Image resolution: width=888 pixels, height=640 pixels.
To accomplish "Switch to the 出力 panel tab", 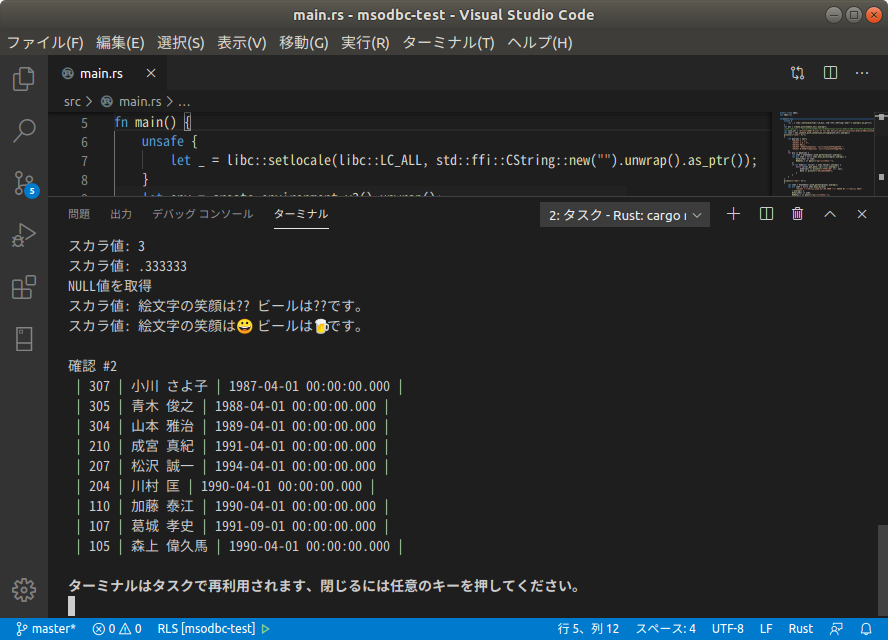I will coord(121,214).
